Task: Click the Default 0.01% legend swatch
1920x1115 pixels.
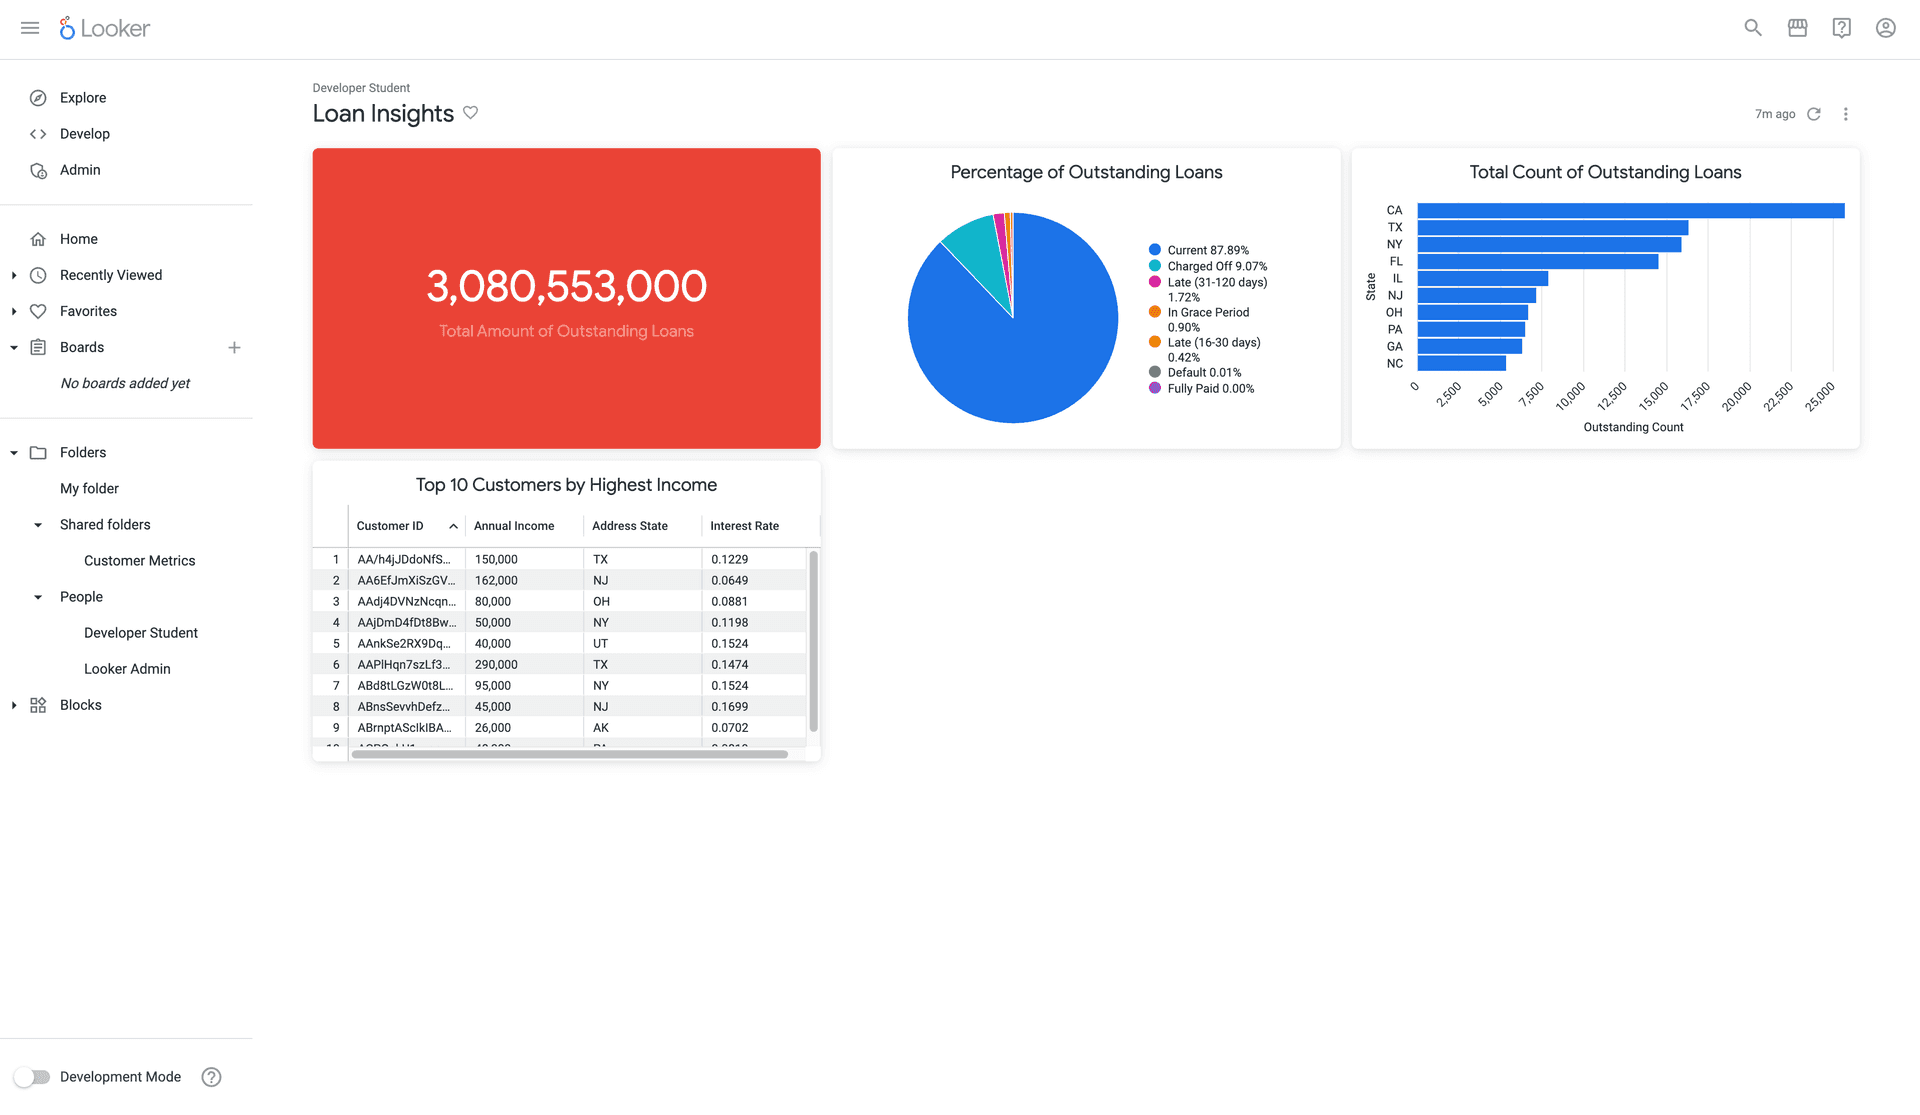Action: click(1155, 372)
